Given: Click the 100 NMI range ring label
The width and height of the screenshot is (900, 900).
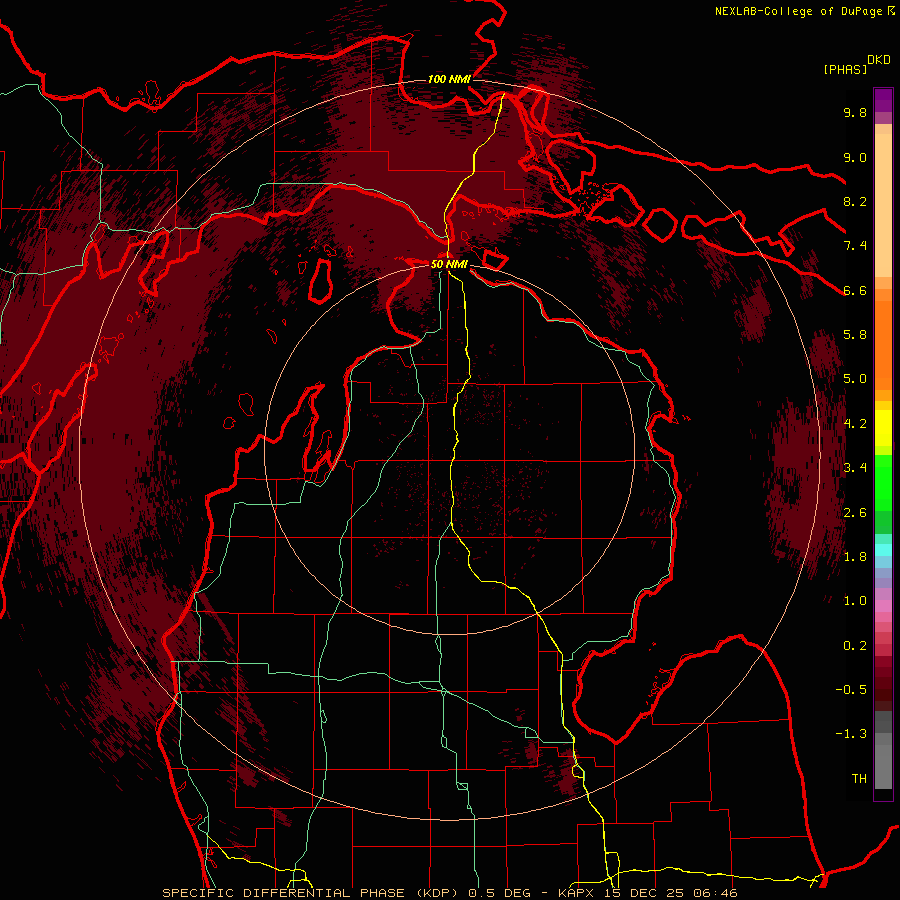Looking at the screenshot, I should tap(449, 79).
